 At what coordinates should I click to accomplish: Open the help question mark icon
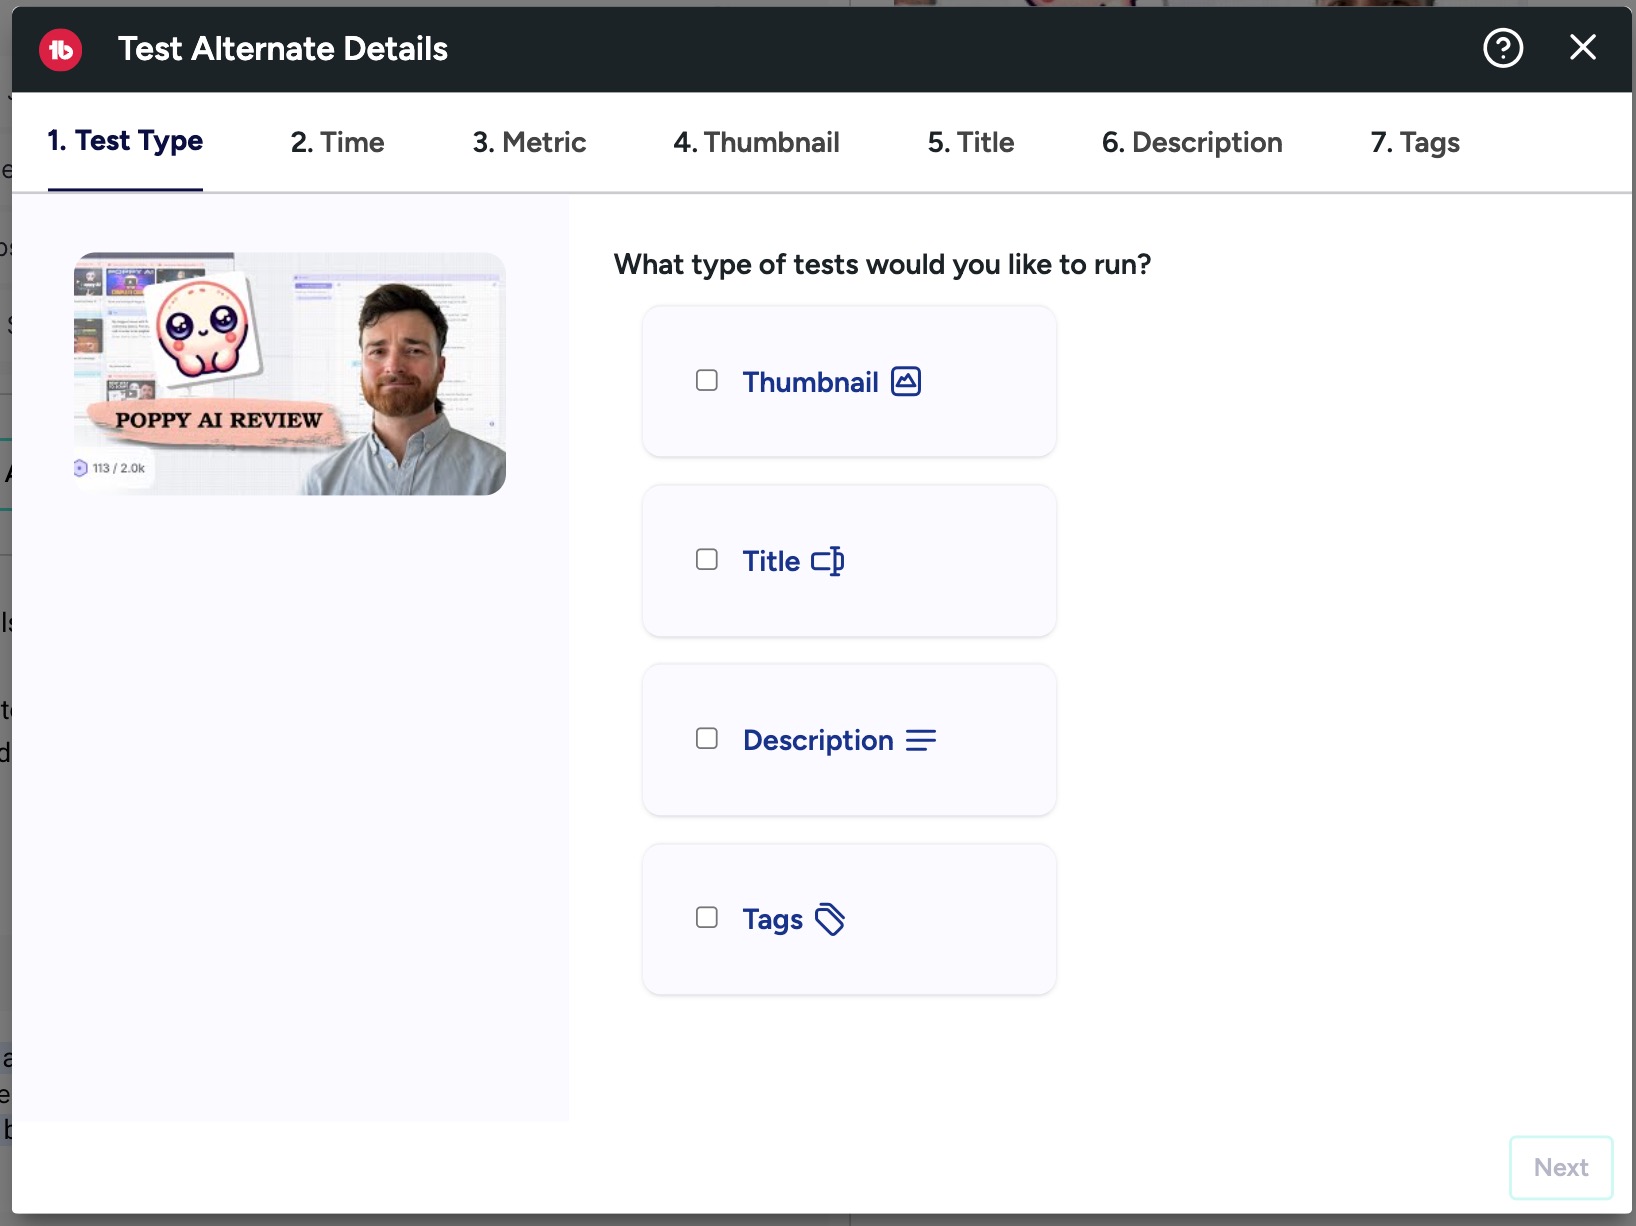coord(1502,48)
